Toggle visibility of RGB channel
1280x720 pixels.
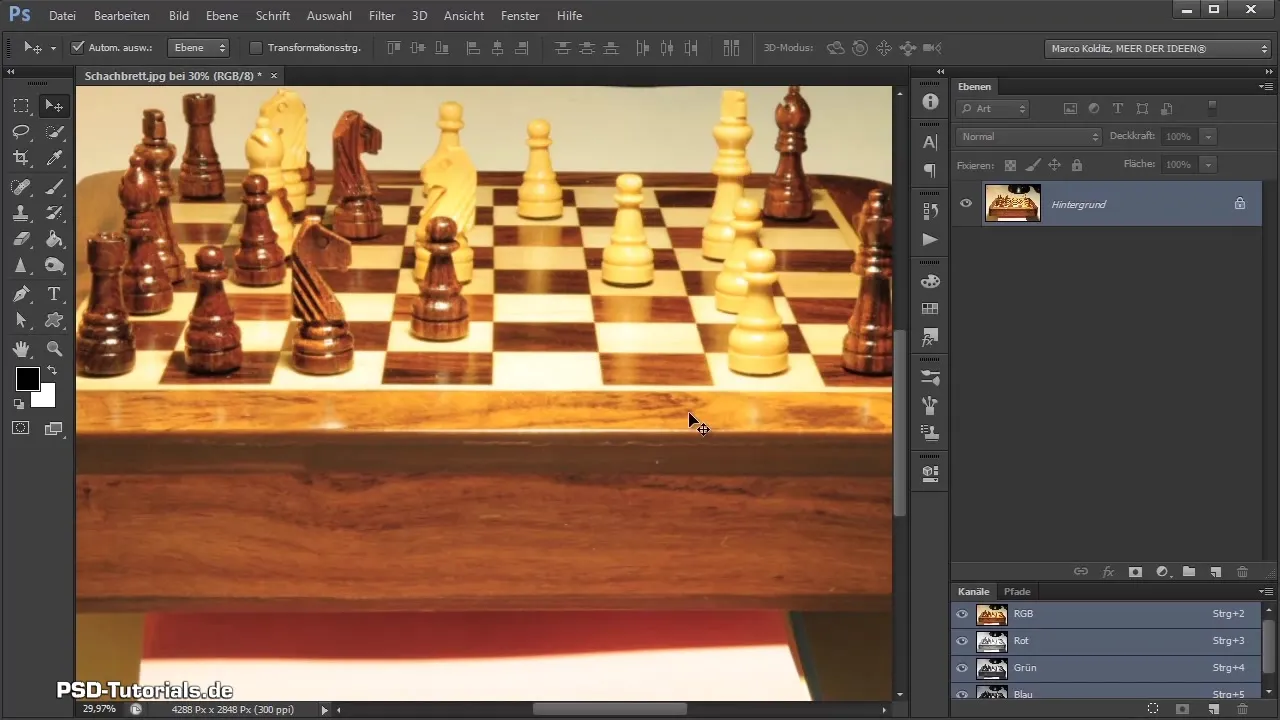[x=963, y=614]
